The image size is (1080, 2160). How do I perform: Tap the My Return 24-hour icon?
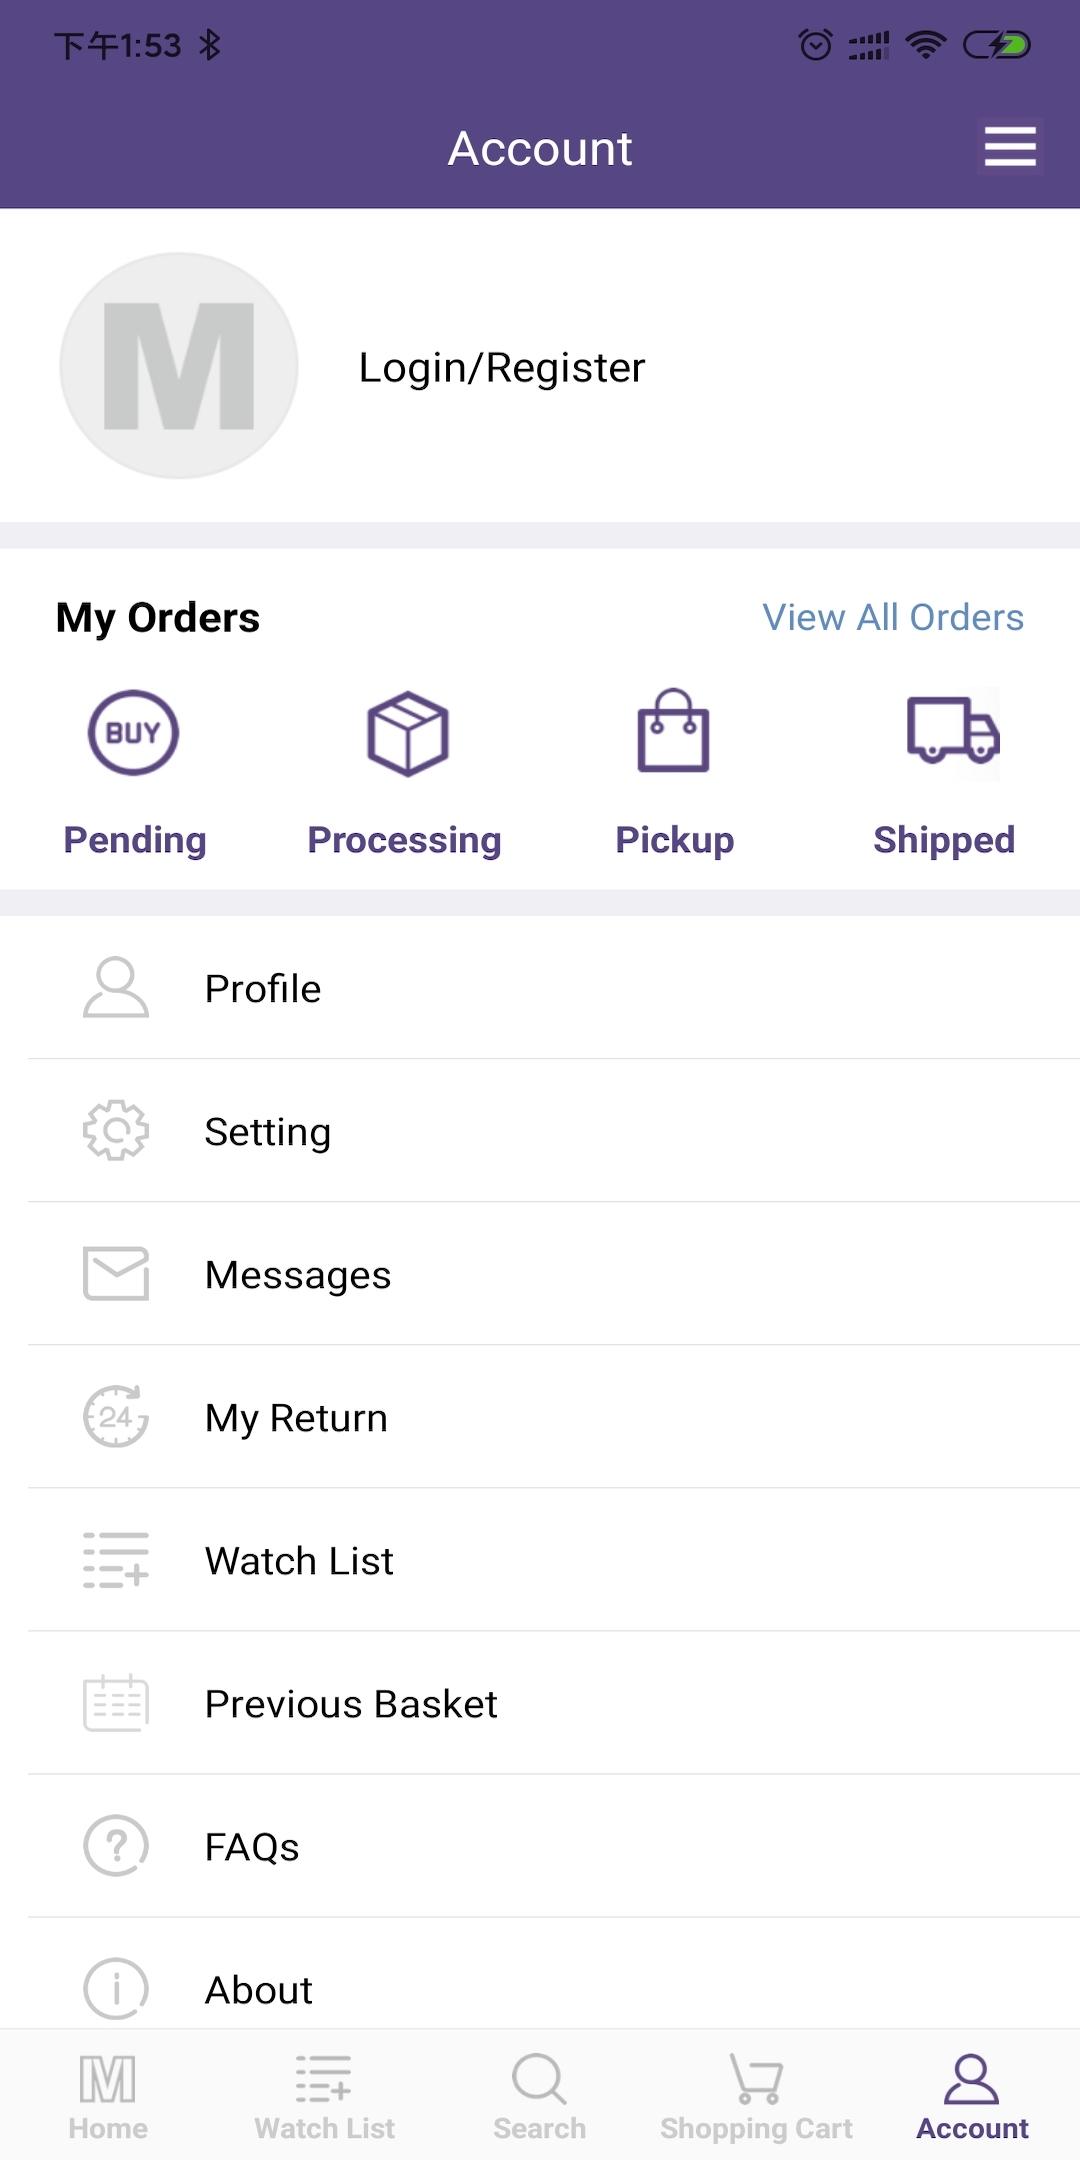(116, 1417)
